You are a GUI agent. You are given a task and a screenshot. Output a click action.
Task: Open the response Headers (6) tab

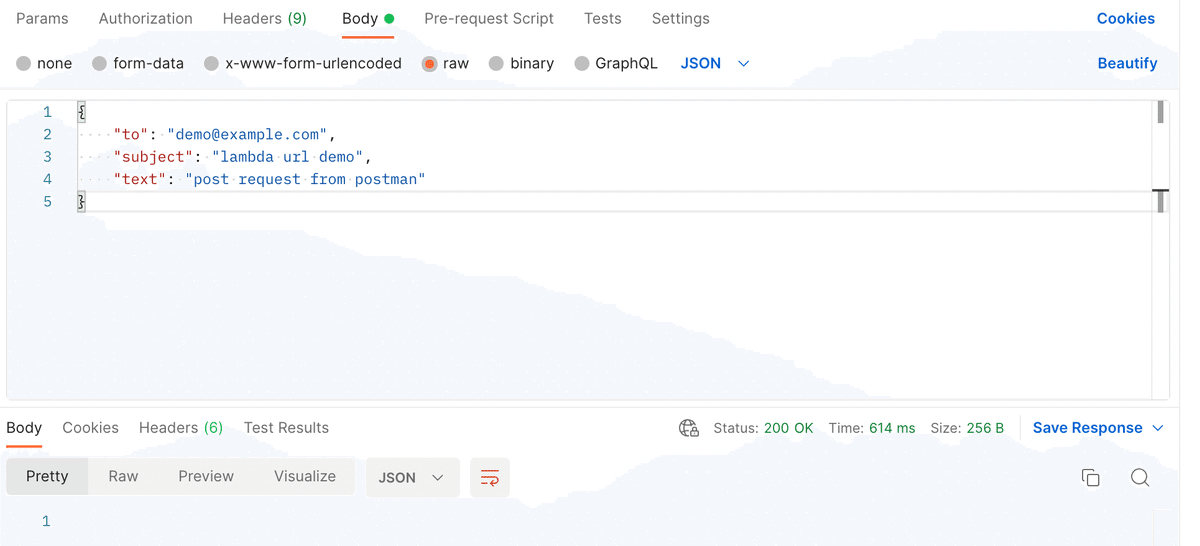click(x=181, y=428)
